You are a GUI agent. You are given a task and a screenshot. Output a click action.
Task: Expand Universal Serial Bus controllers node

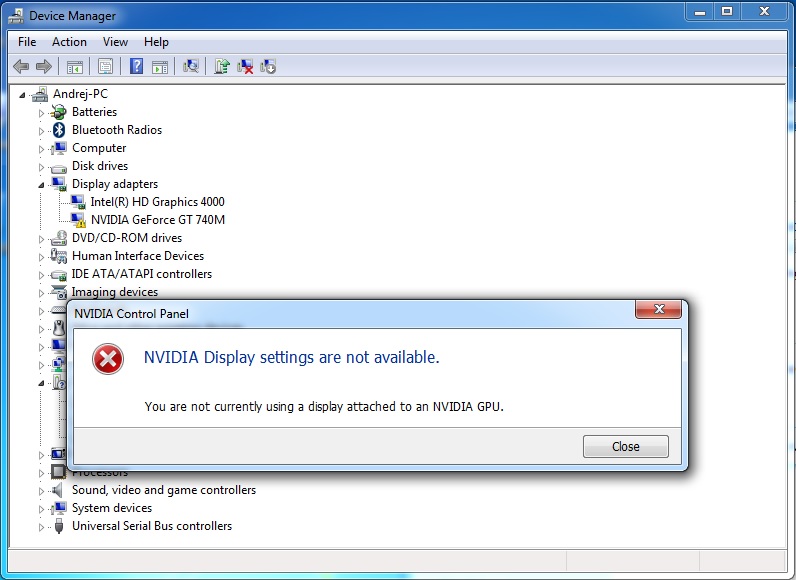41,527
